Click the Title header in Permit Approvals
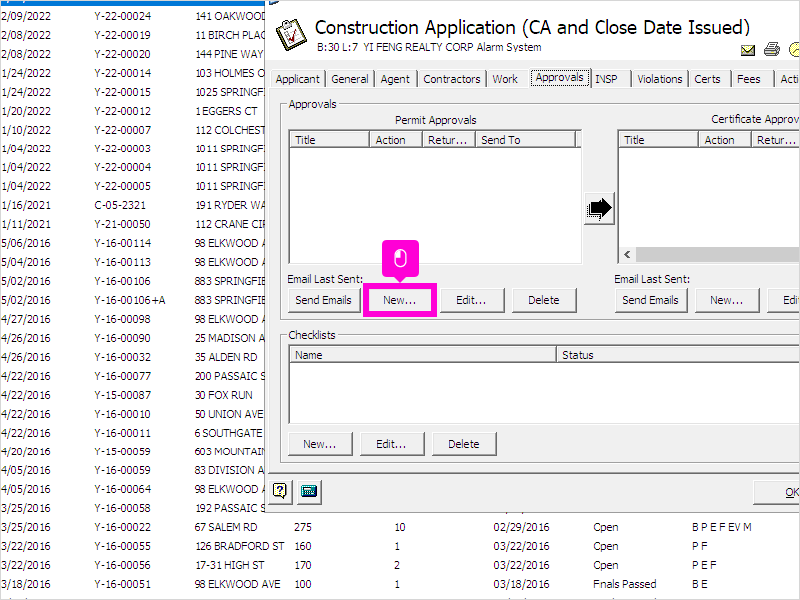 (329, 140)
